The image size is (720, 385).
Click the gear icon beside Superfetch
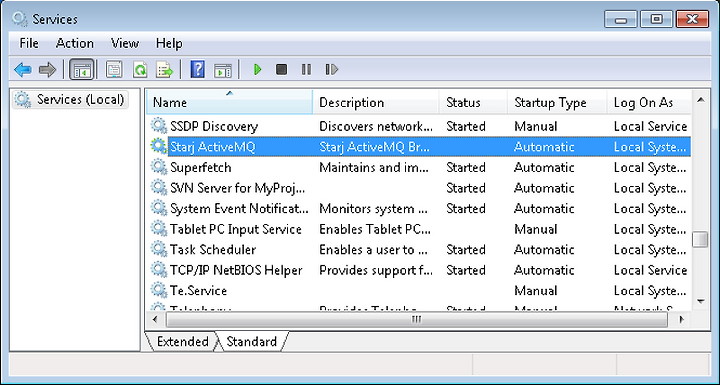pos(159,167)
